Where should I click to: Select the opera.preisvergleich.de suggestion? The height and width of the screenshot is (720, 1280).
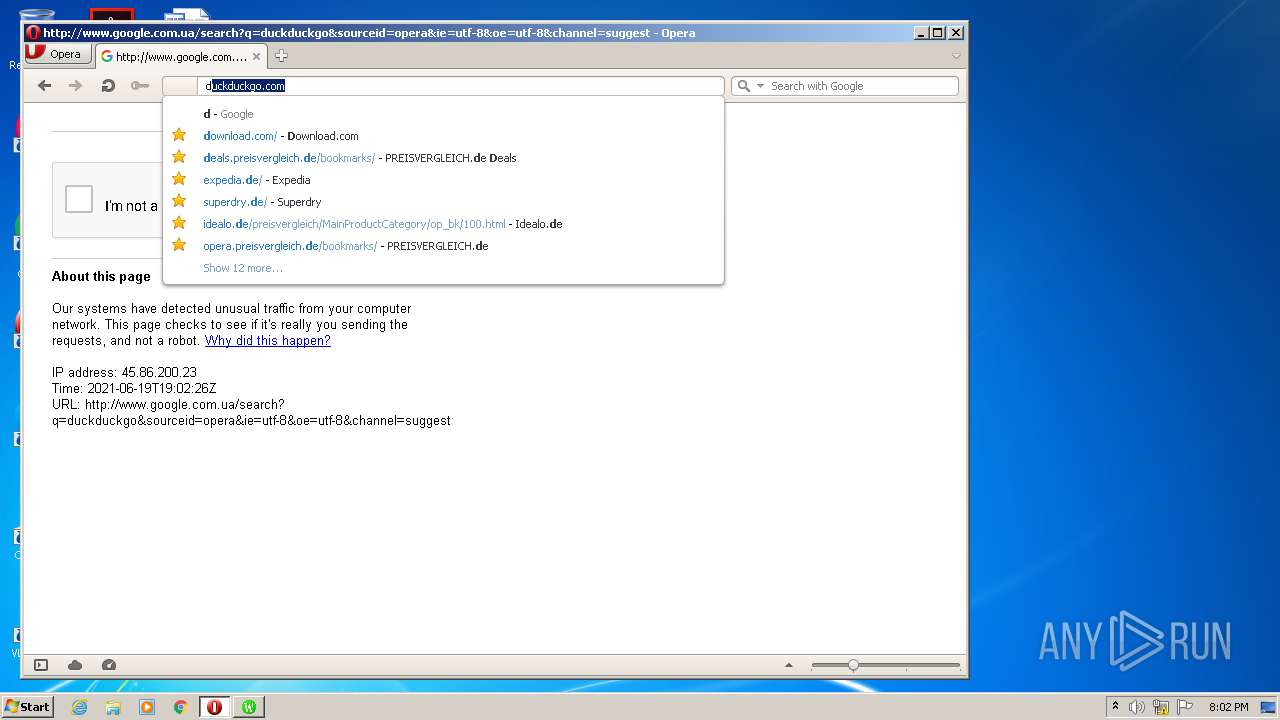(x=443, y=246)
